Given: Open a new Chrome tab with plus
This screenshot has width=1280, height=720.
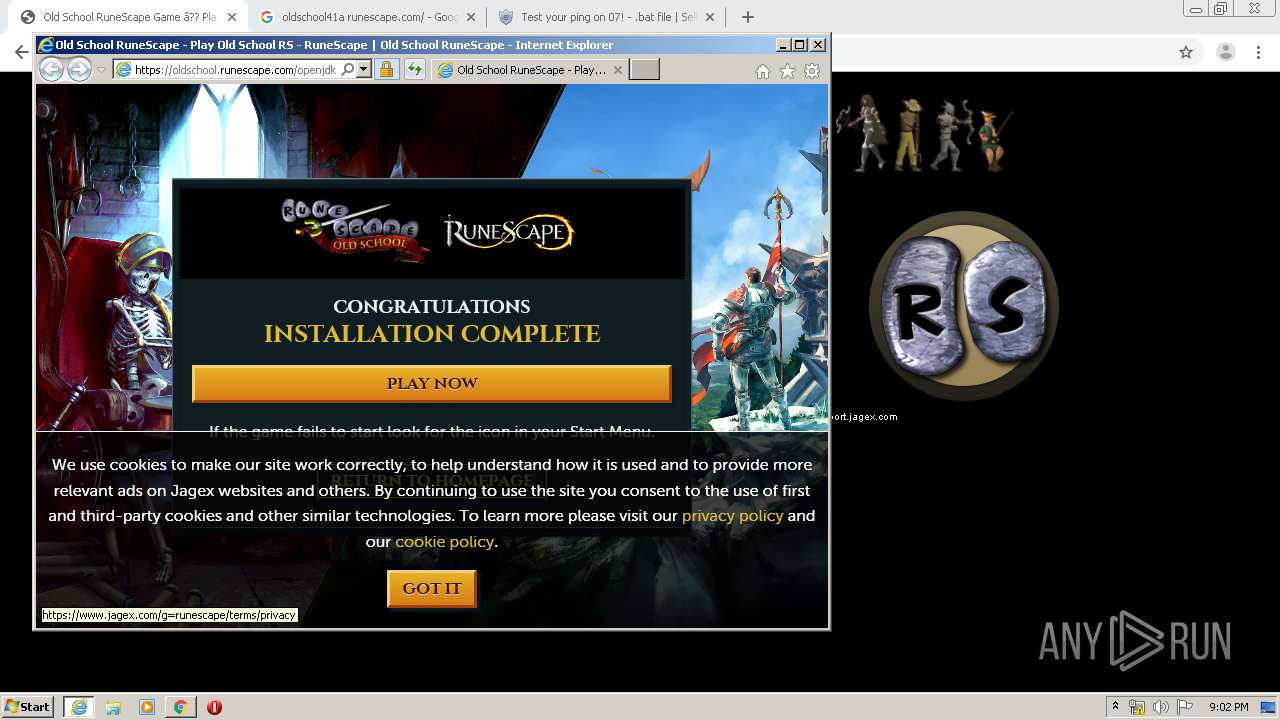Looking at the screenshot, I should 748,17.
